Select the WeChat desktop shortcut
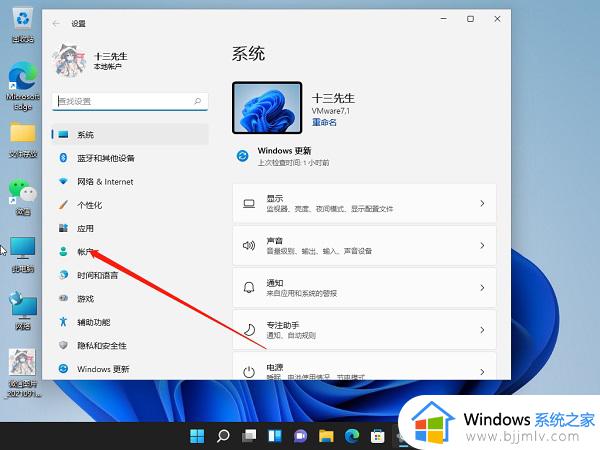Image resolution: width=600 pixels, height=450 pixels. [x=23, y=197]
